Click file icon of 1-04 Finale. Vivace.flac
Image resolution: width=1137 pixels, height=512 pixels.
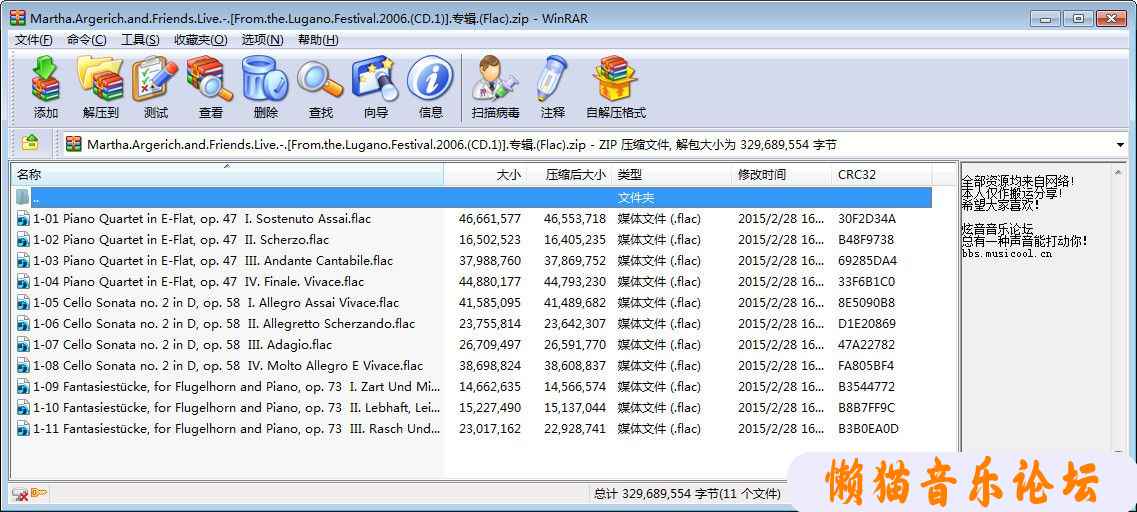[23, 281]
